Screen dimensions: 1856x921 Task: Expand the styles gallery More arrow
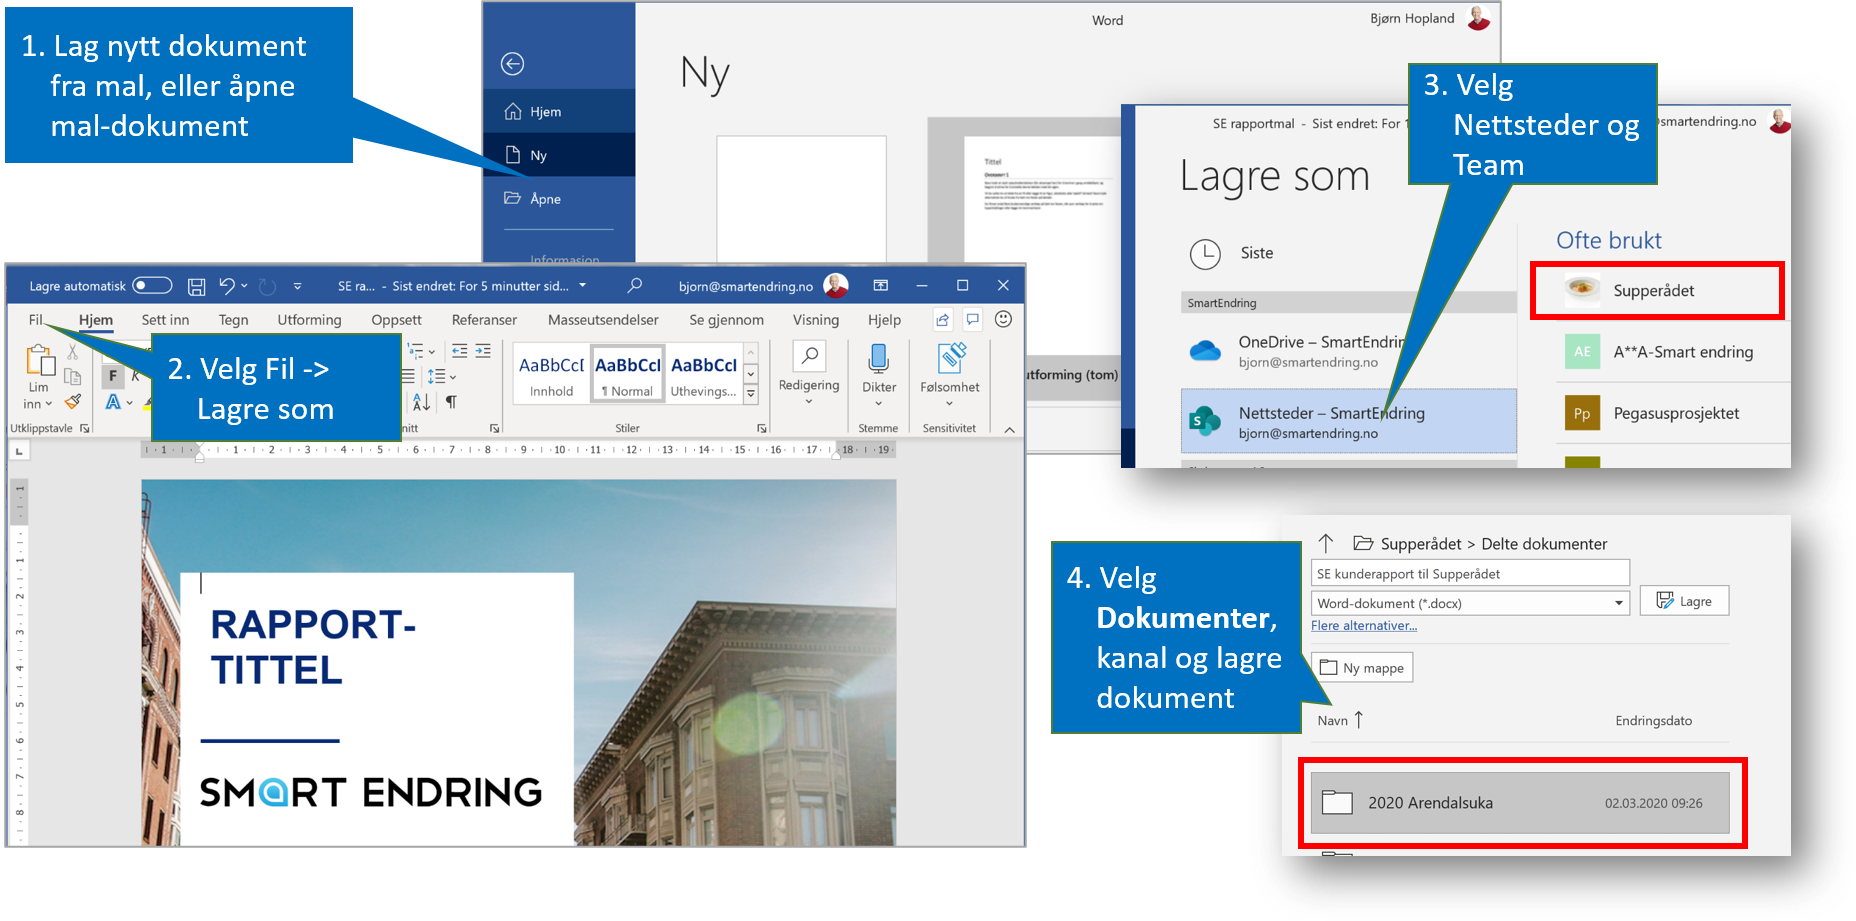751,395
